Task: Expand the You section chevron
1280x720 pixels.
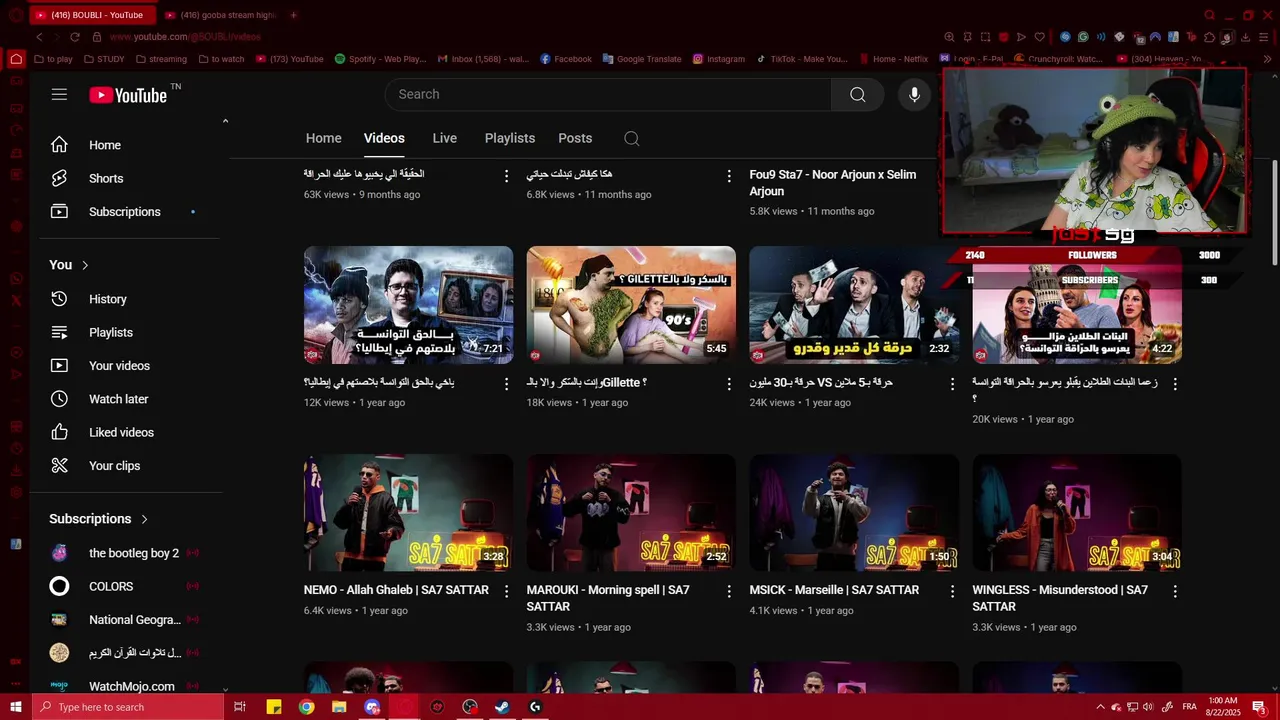Action: point(85,265)
